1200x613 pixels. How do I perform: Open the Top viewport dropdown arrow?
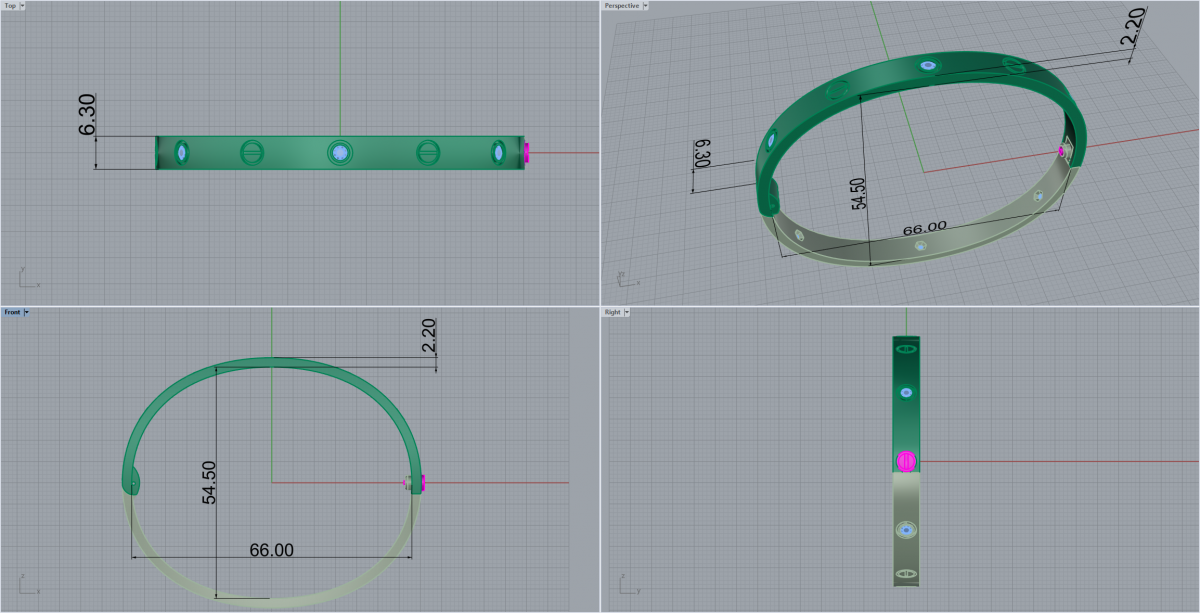23,6
